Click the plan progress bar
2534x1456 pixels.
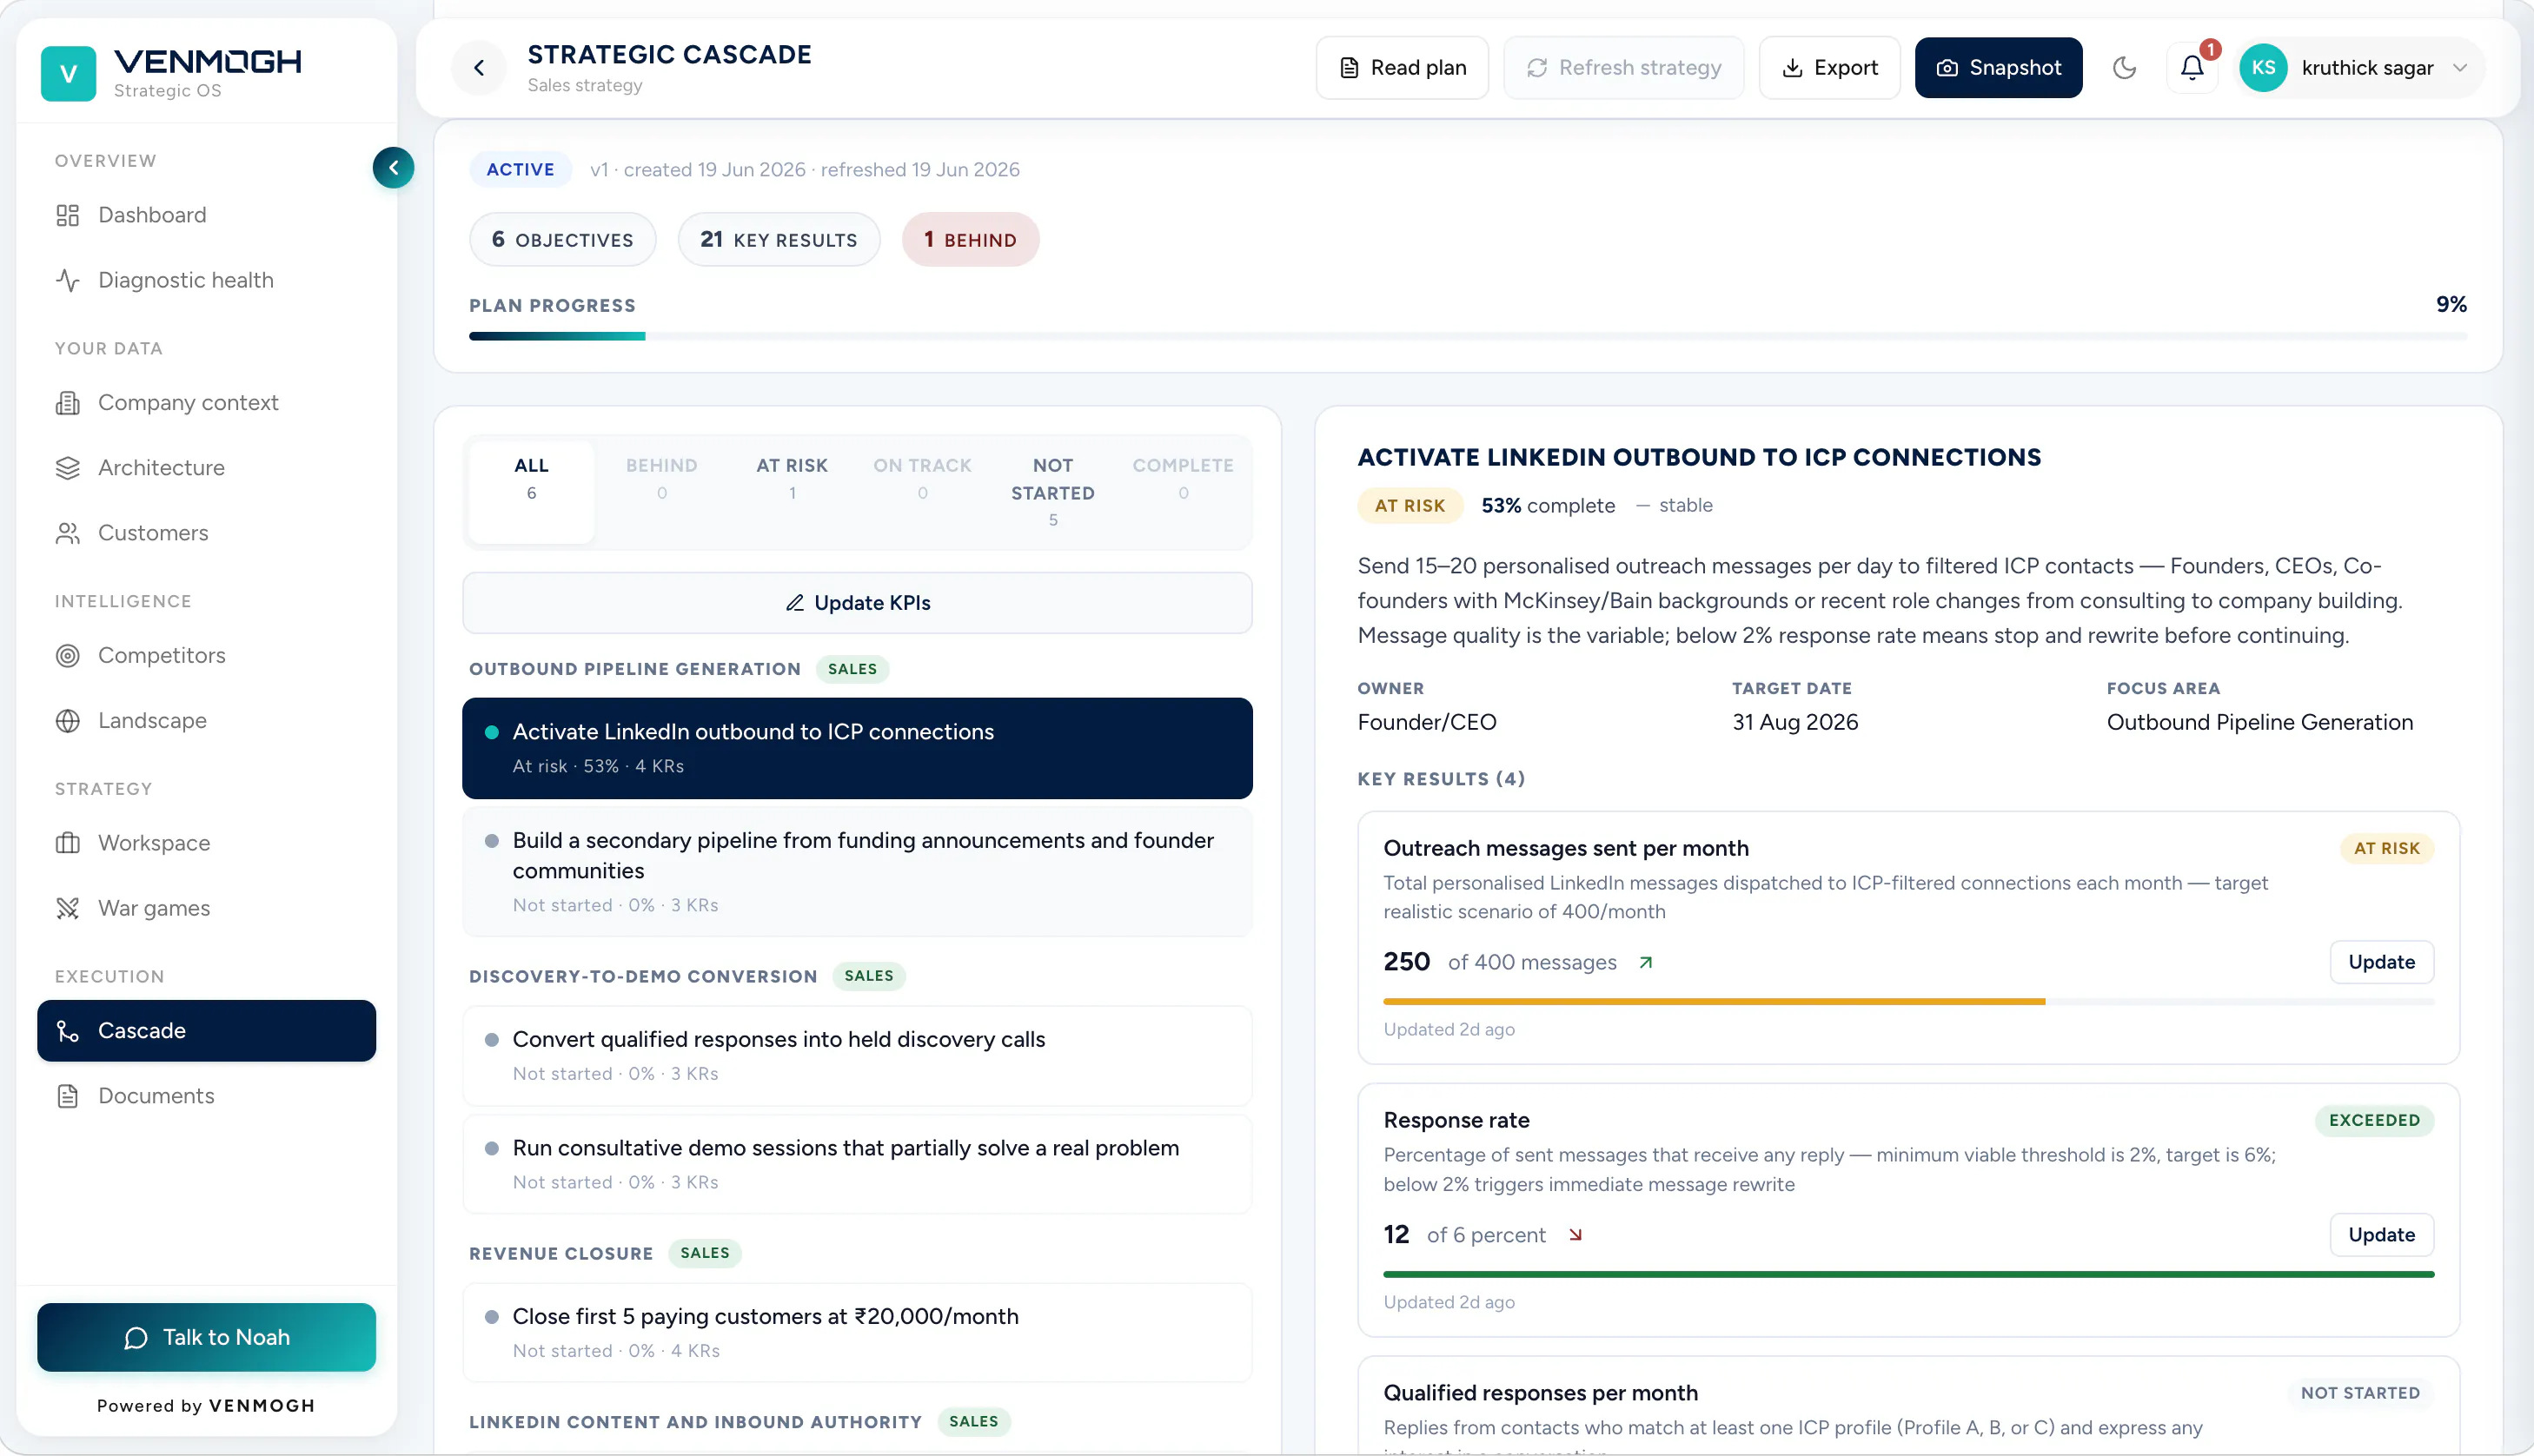point(1468,336)
